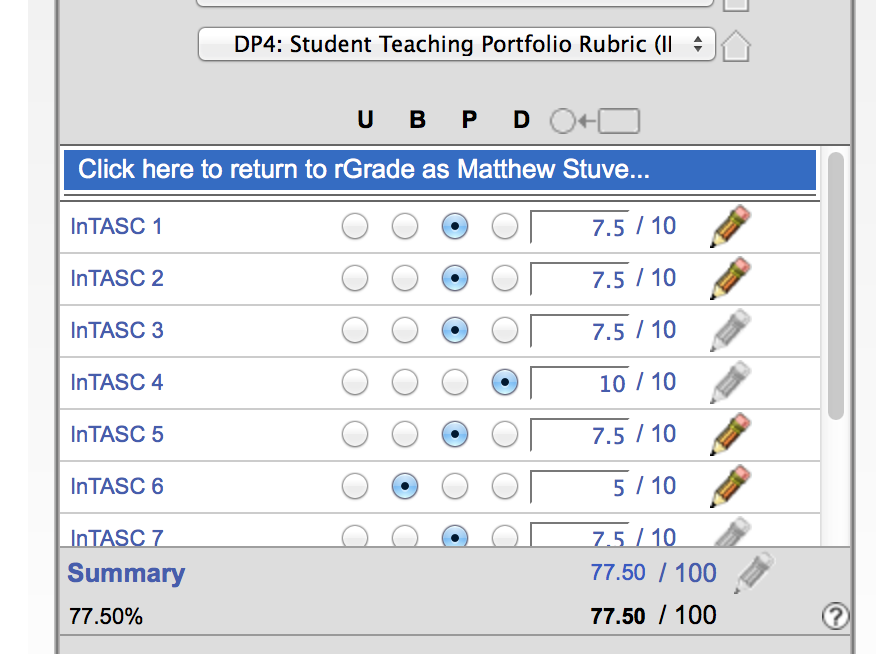The image size is (876, 654).
Task: Click the pencil icon for InTASC 1
Action: point(731,226)
